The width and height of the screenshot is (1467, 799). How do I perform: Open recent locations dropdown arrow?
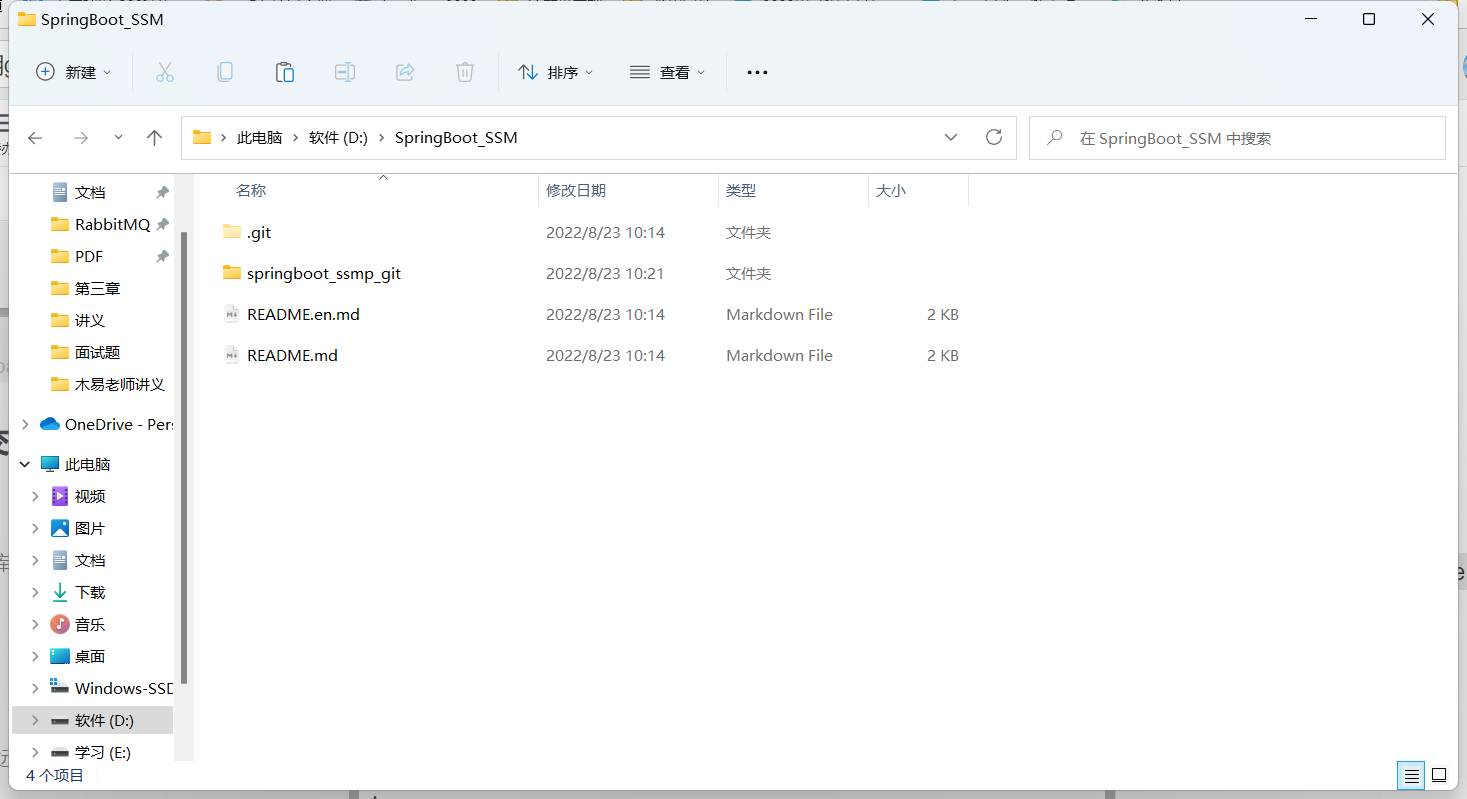click(118, 138)
